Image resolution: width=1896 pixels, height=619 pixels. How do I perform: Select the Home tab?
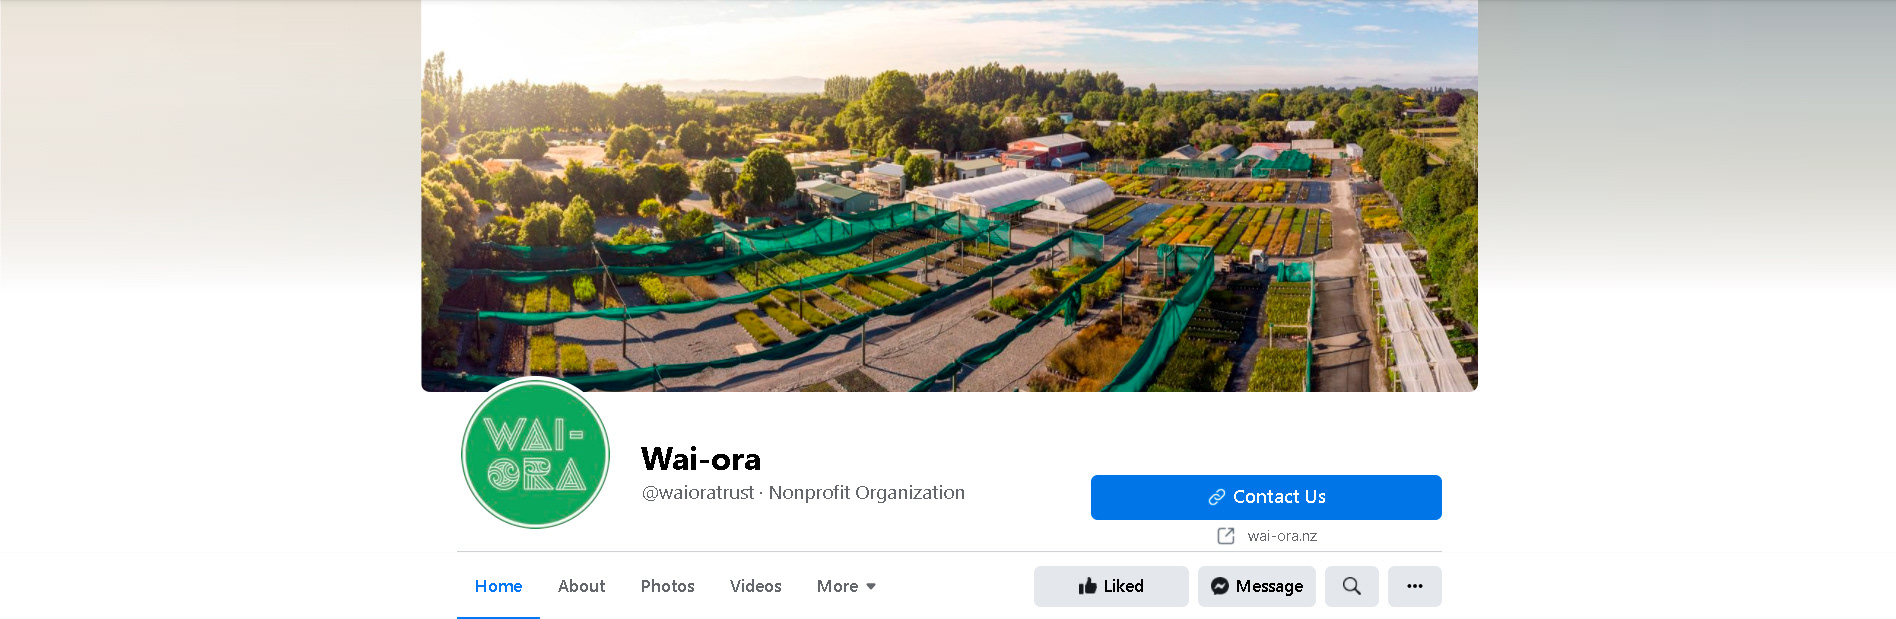click(498, 586)
